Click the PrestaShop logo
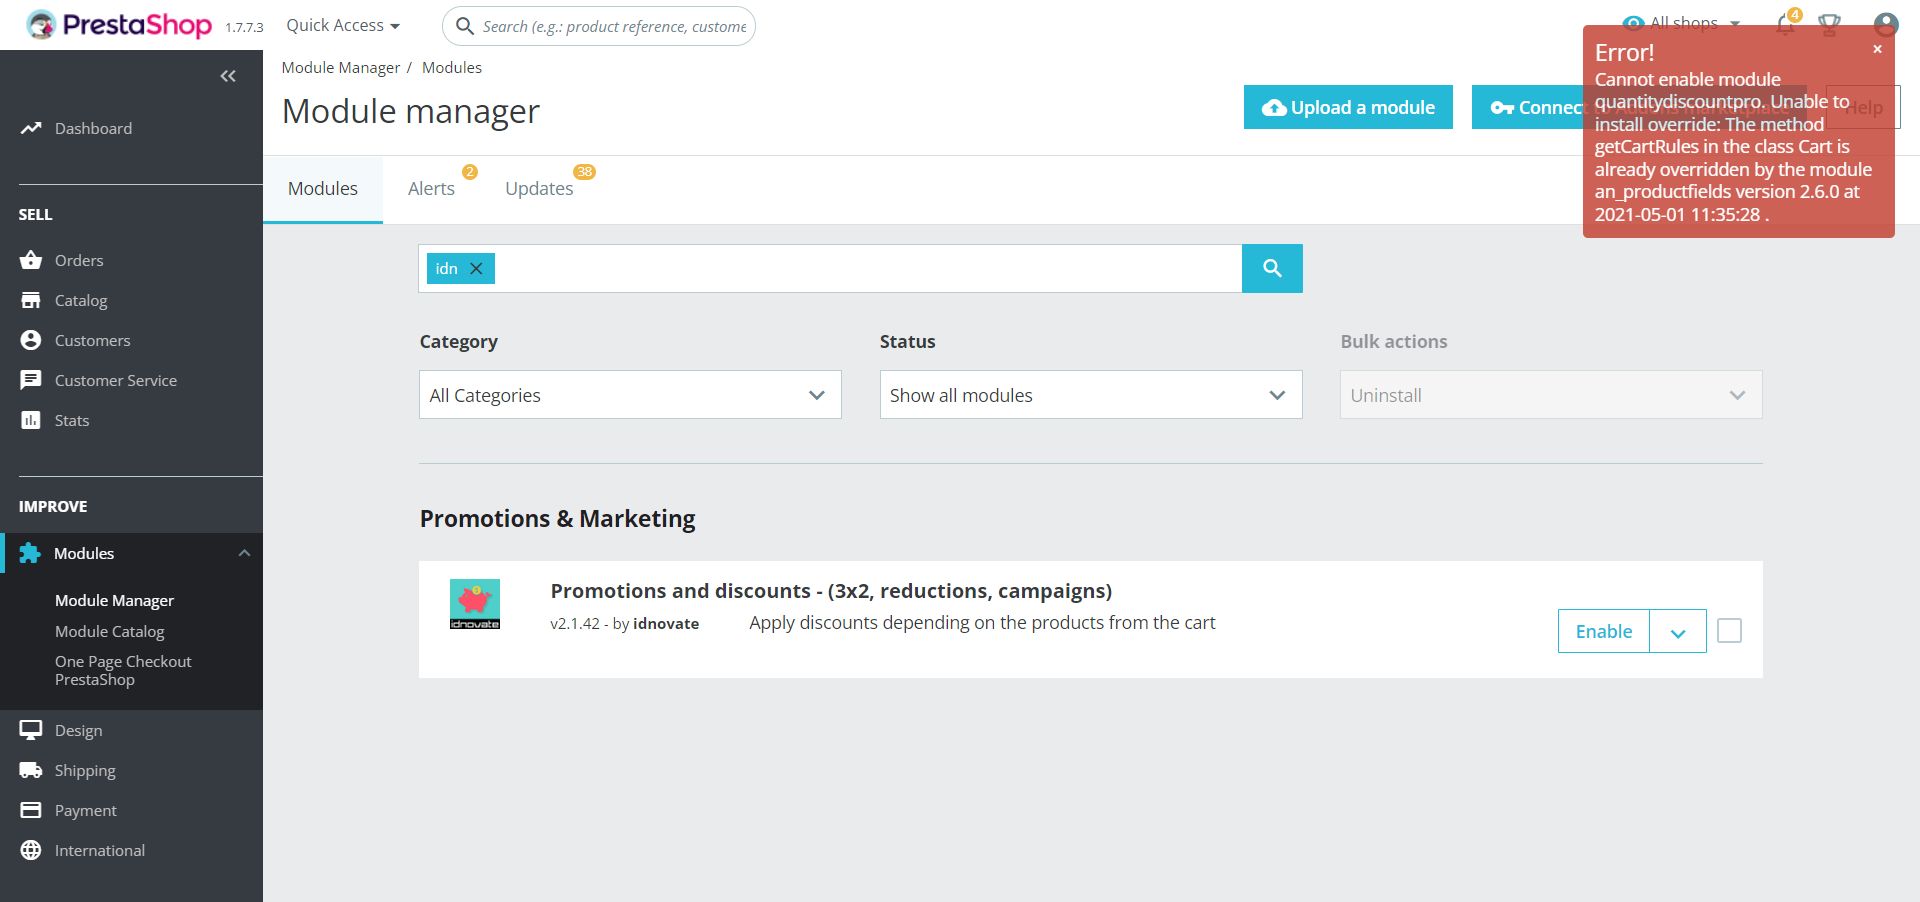1920x902 pixels. point(120,25)
